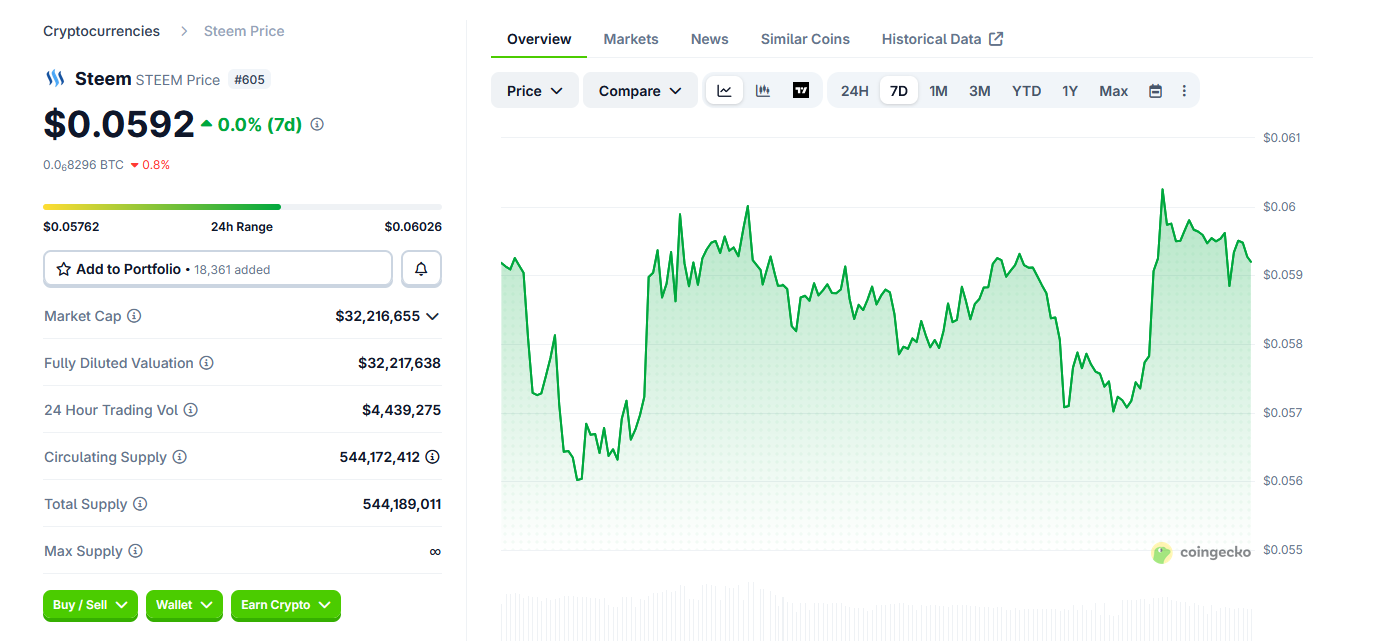Switch to line chart view icon
This screenshot has width=1377, height=641.
coord(724,91)
